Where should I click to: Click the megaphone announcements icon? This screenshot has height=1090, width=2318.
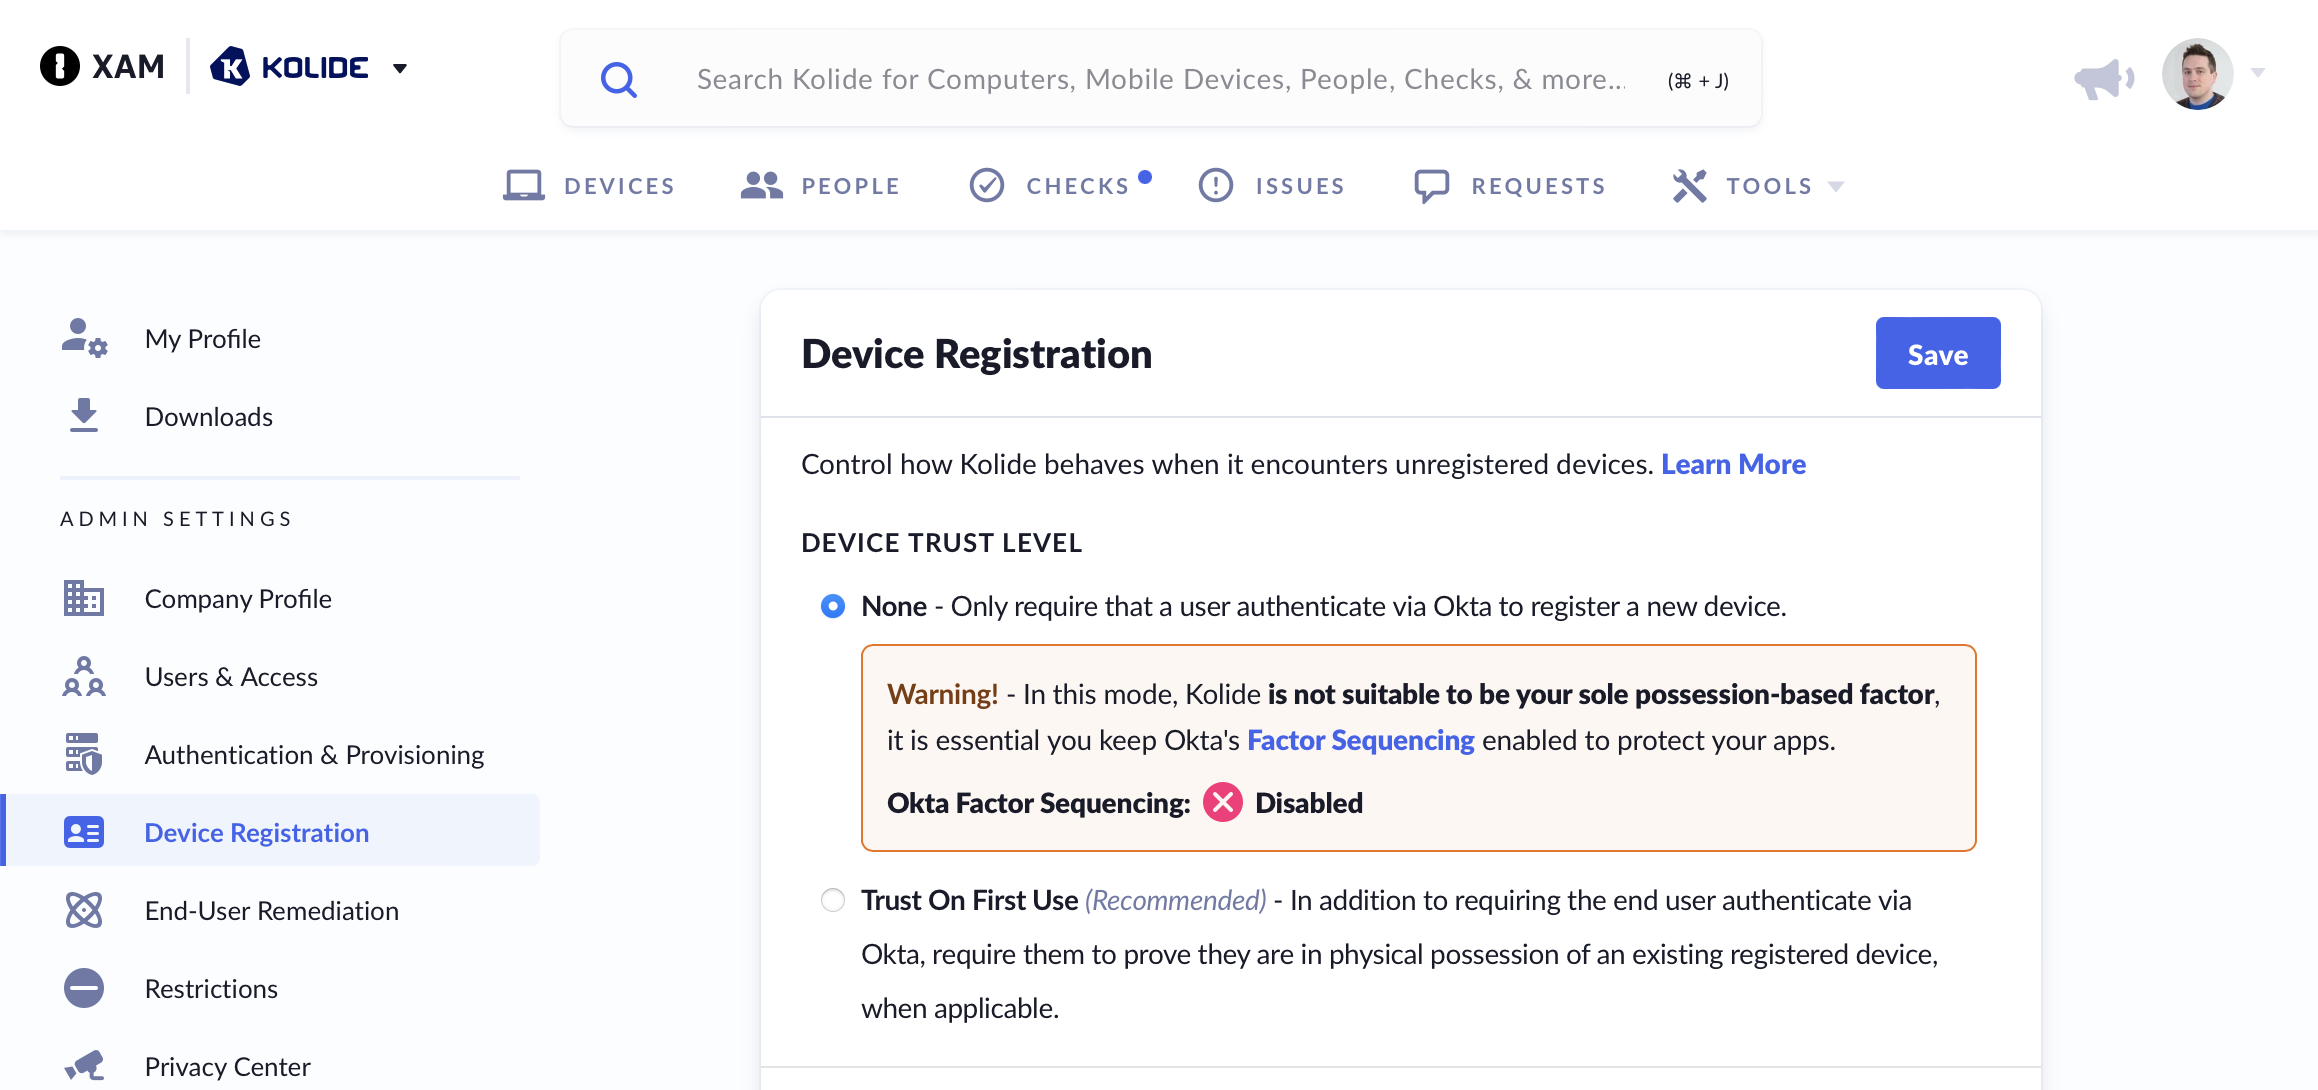point(2102,78)
